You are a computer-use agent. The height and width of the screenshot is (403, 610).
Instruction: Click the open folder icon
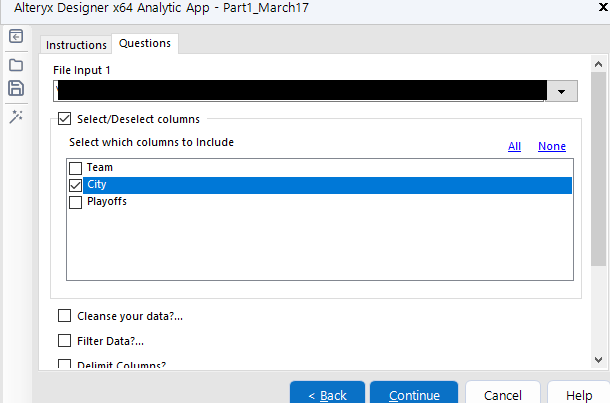[16, 64]
